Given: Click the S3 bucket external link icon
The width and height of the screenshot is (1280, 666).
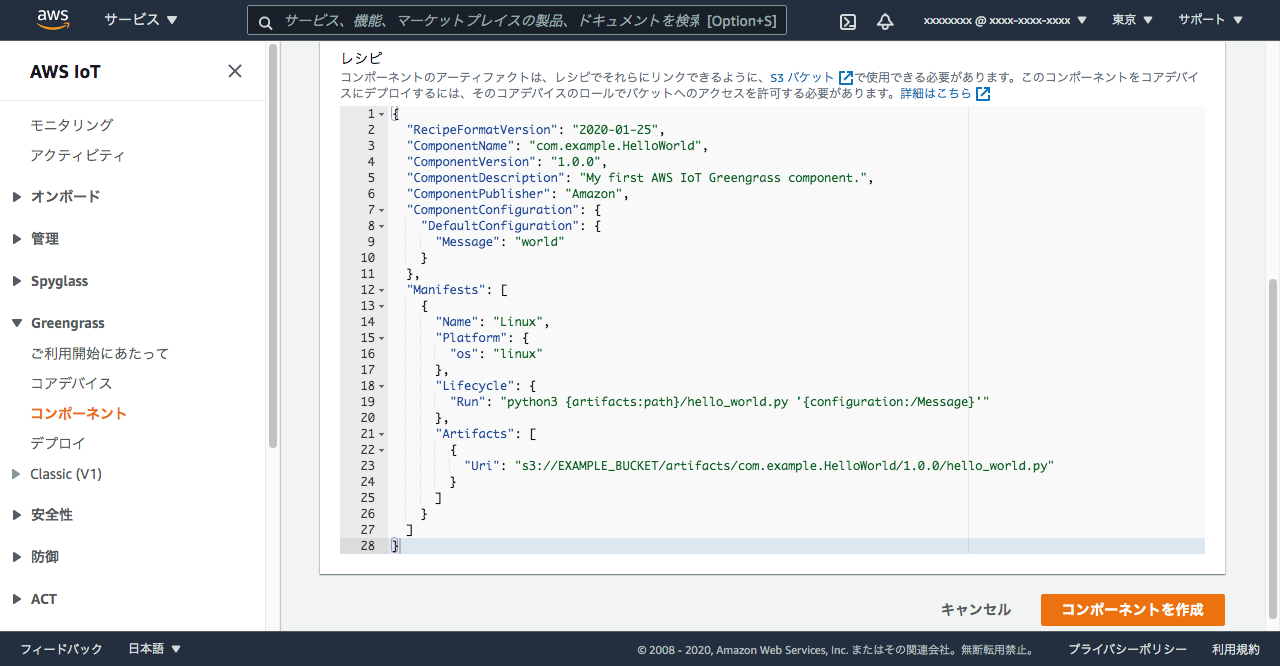Looking at the screenshot, I should (846, 78).
